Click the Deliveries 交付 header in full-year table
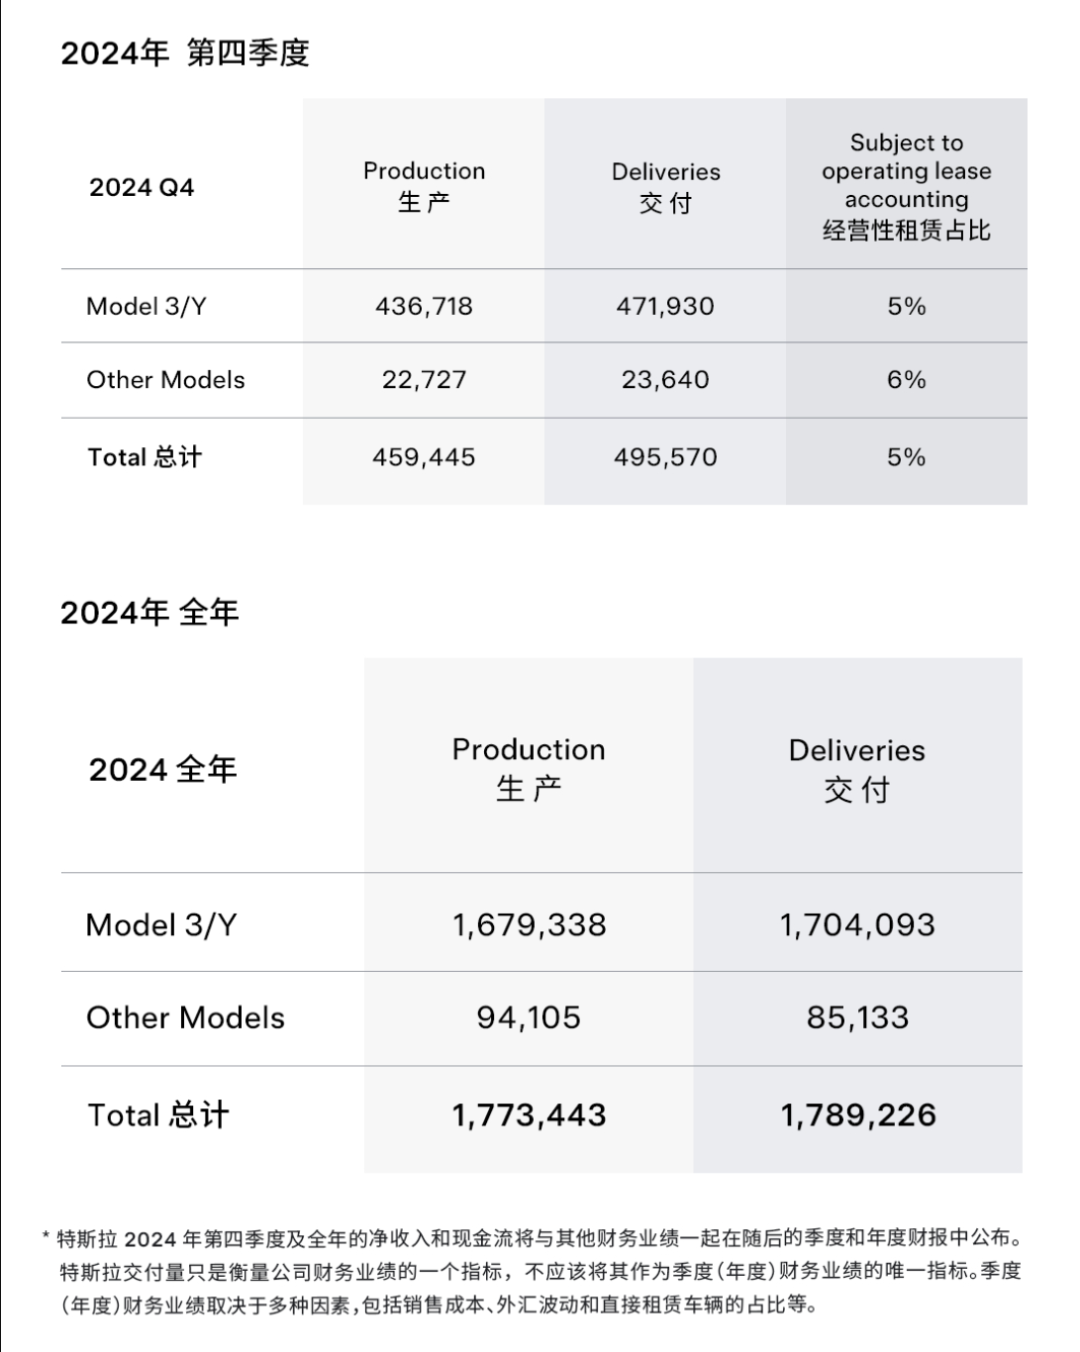 857,769
